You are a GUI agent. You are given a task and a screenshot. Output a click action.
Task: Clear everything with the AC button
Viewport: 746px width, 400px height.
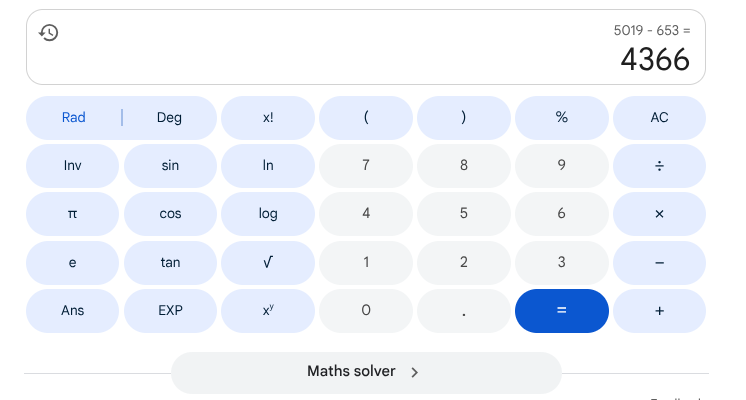659,117
